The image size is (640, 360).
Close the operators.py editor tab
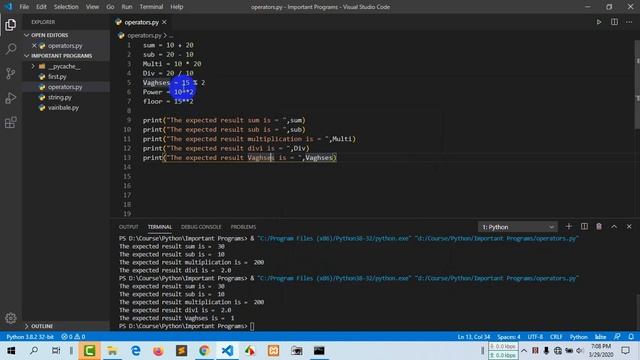click(x=164, y=22)
